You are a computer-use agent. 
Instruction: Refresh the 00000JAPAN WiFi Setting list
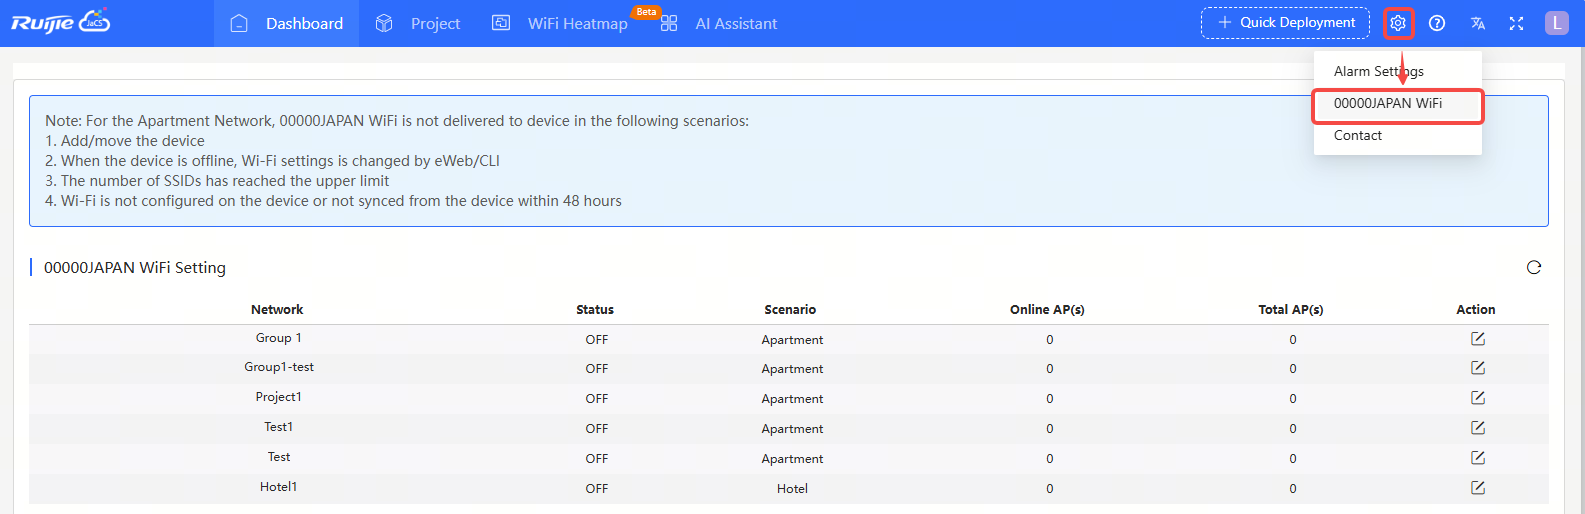tap(1534, 267)
